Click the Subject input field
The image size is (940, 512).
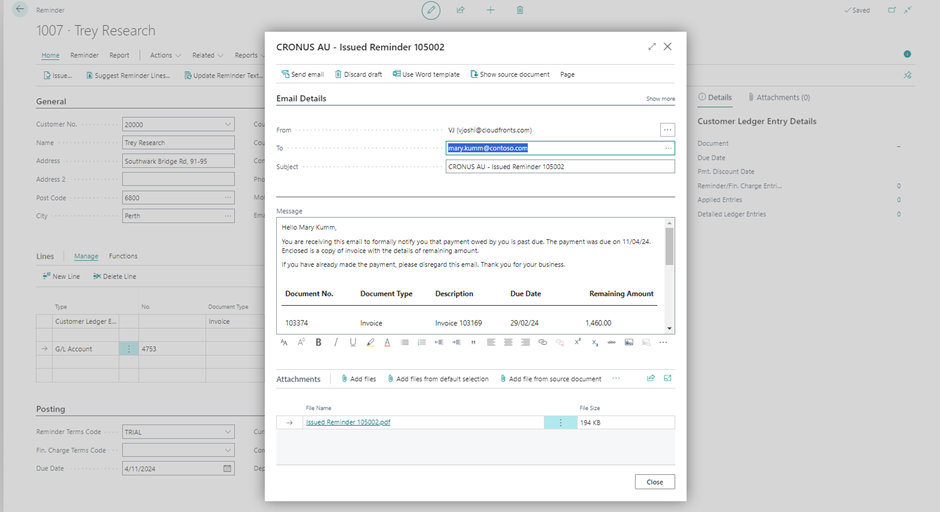click(560, 167)
